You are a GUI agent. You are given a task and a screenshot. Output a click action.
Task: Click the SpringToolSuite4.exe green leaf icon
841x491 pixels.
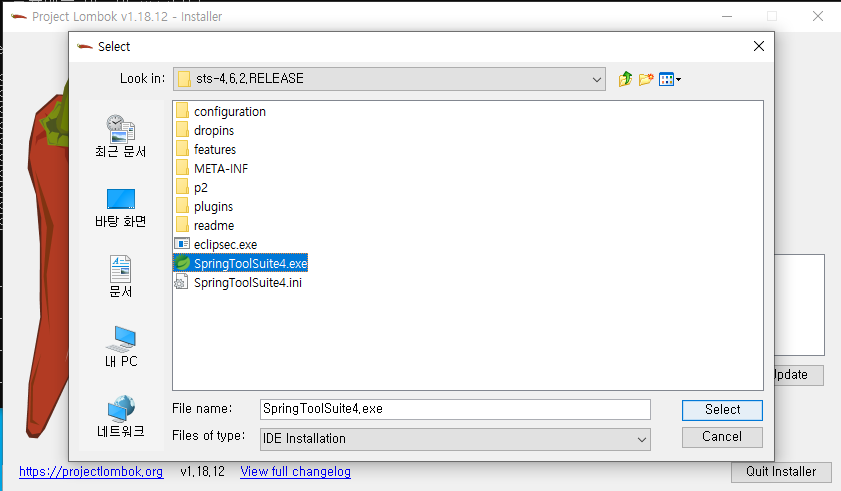[x=182, y=263]
